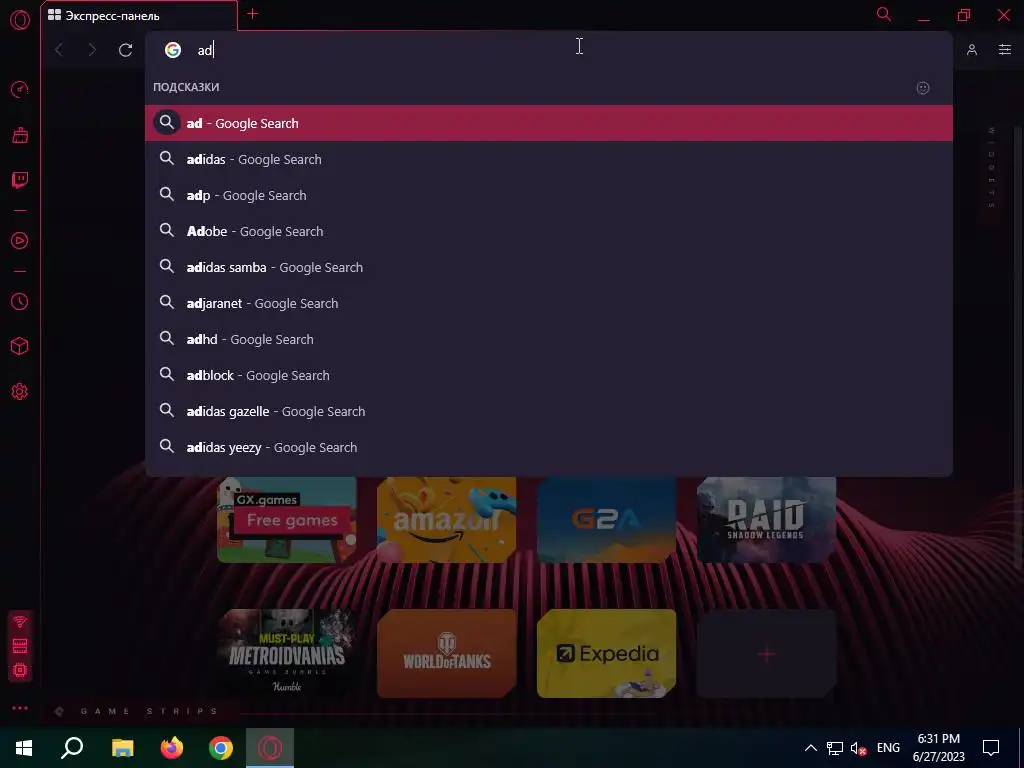Open the Player icon in sidebar
Screen dimensions: 1024x768
click(20, 240)
